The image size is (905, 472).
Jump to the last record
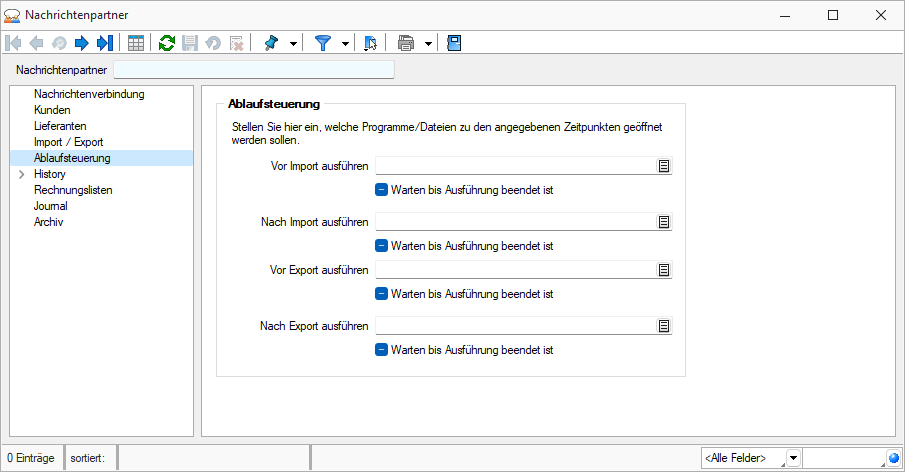pyautogui.click(x=104, y=43)
